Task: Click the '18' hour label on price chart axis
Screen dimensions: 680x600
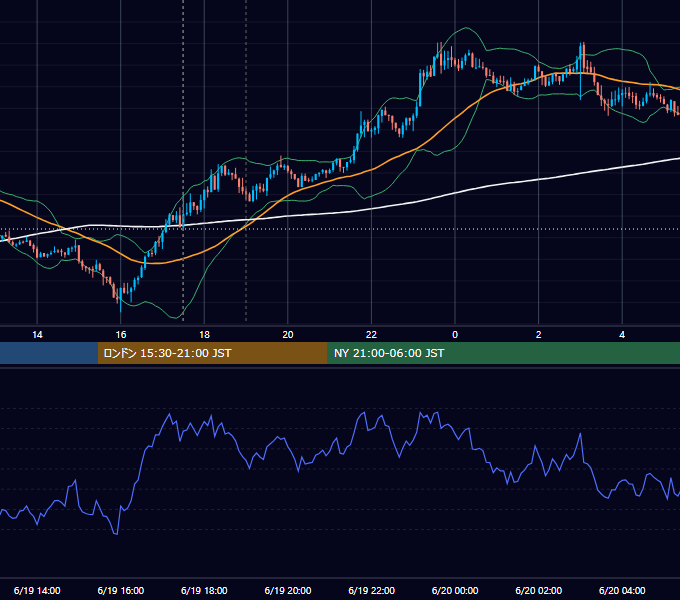Action: tap(204, 335)
